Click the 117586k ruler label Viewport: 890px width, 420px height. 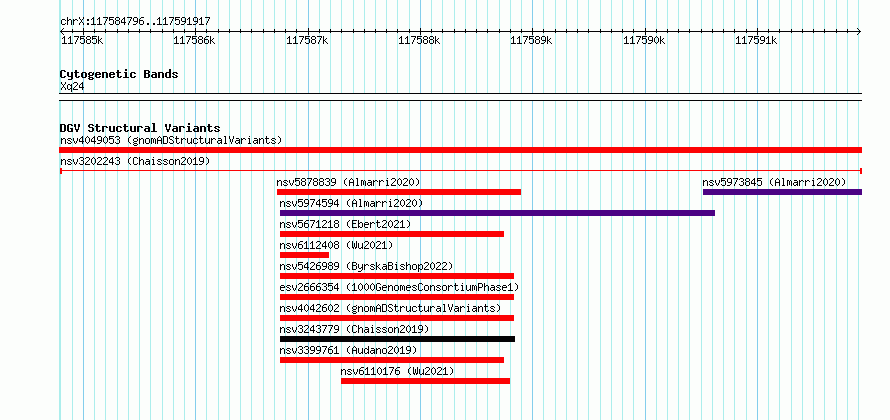point(195,40)
